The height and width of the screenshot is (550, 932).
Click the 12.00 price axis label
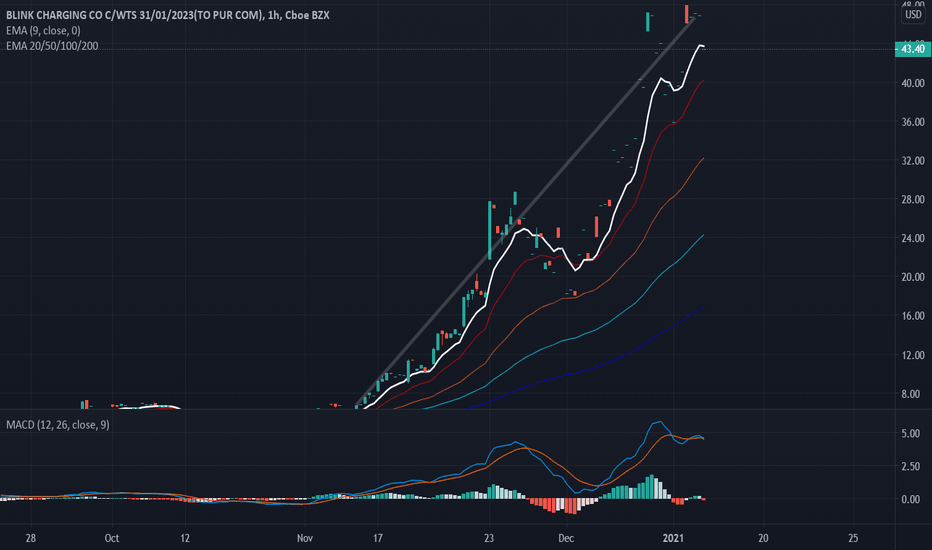913,355
